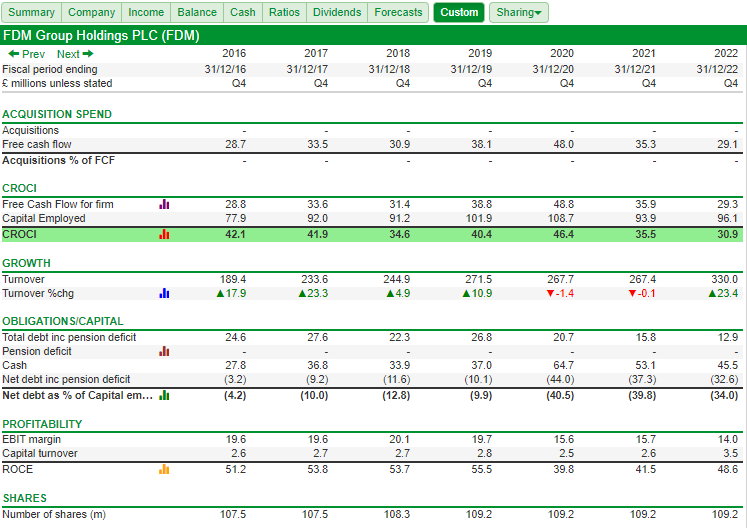Screen dimensions: 747x528
Task: Select fiscal period ending 31/12/19
Action: 471,70
